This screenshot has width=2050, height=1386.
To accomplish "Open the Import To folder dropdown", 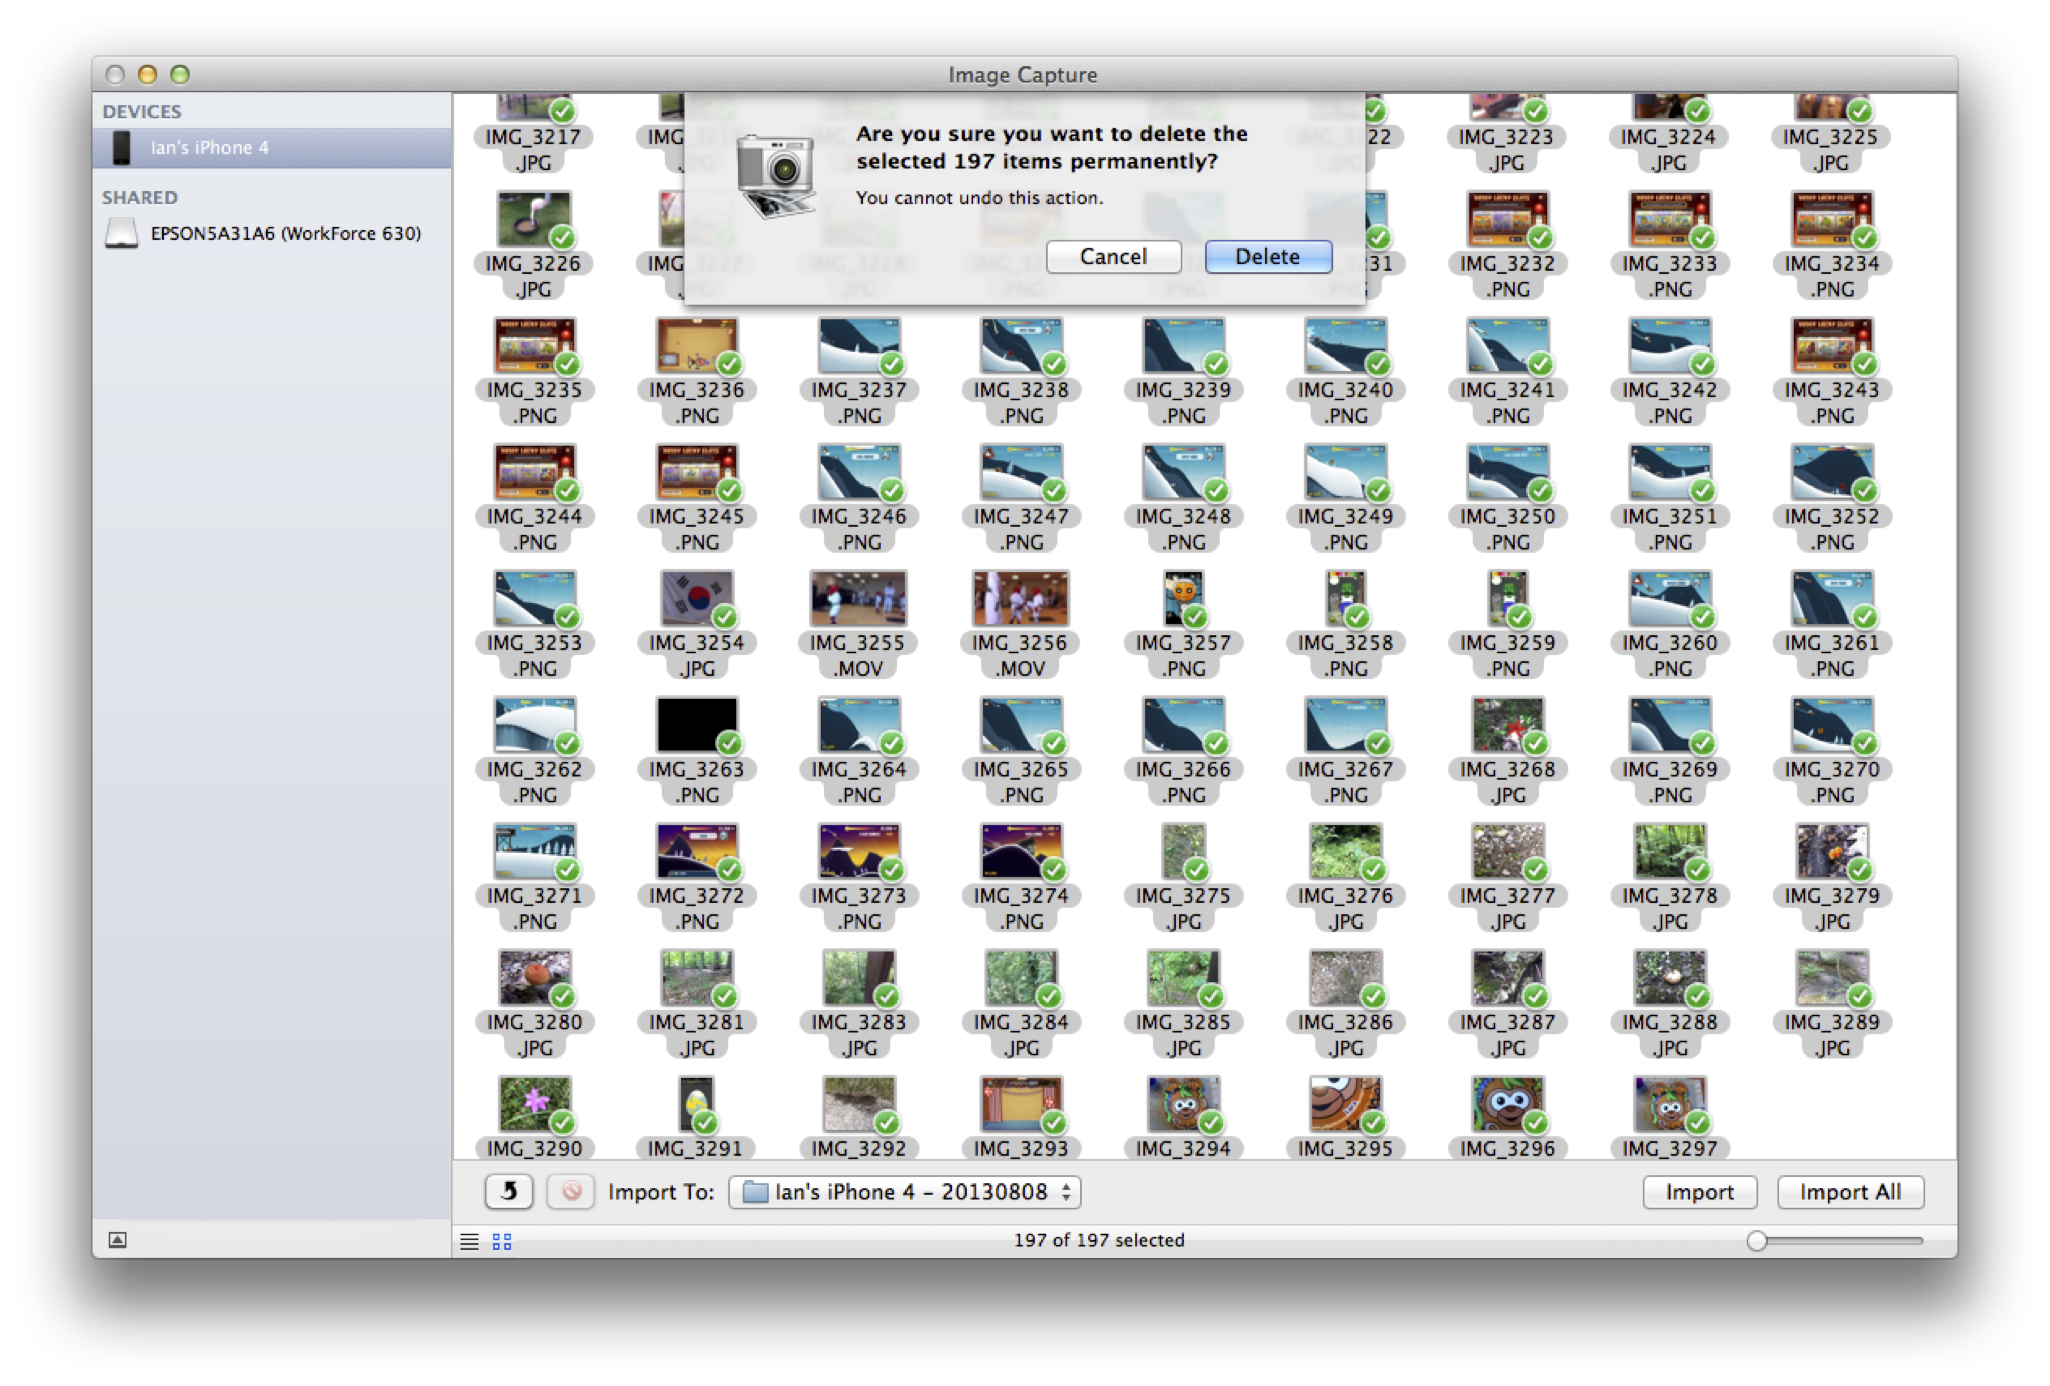I will (905, 1192).
